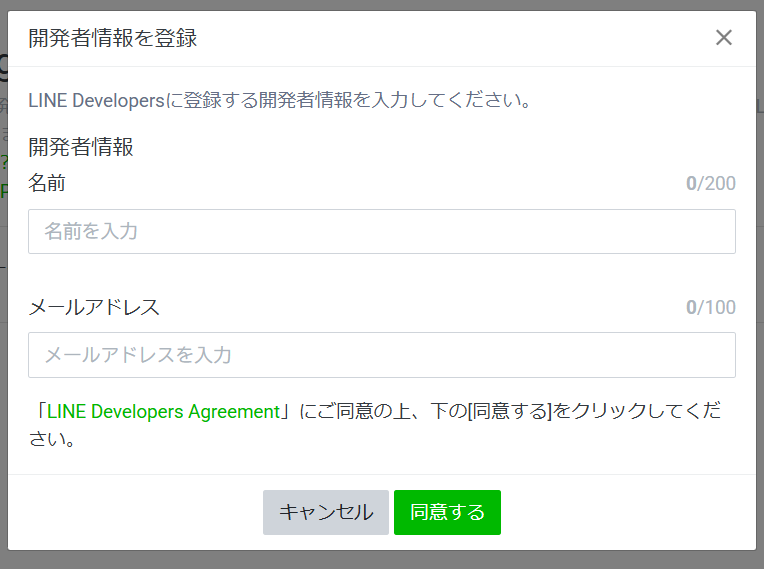Click the 名前 input field
Screen dimensions: 764x569
click(381, 231)
